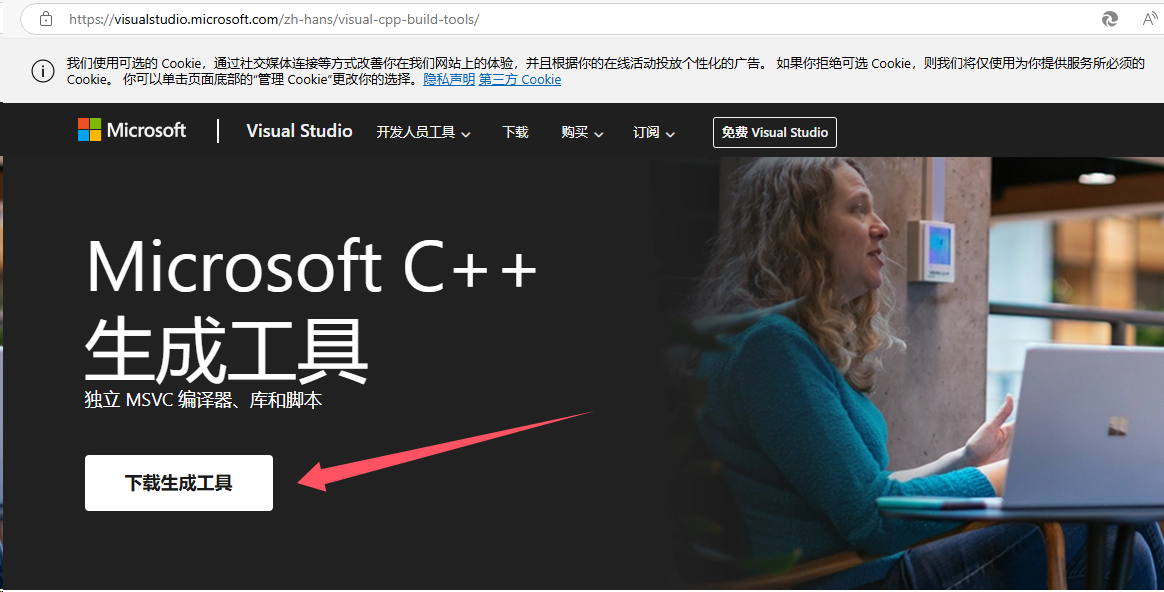Click the 独立 MSVC 编译器、库和脚本 subtitle

pos(203,400)
